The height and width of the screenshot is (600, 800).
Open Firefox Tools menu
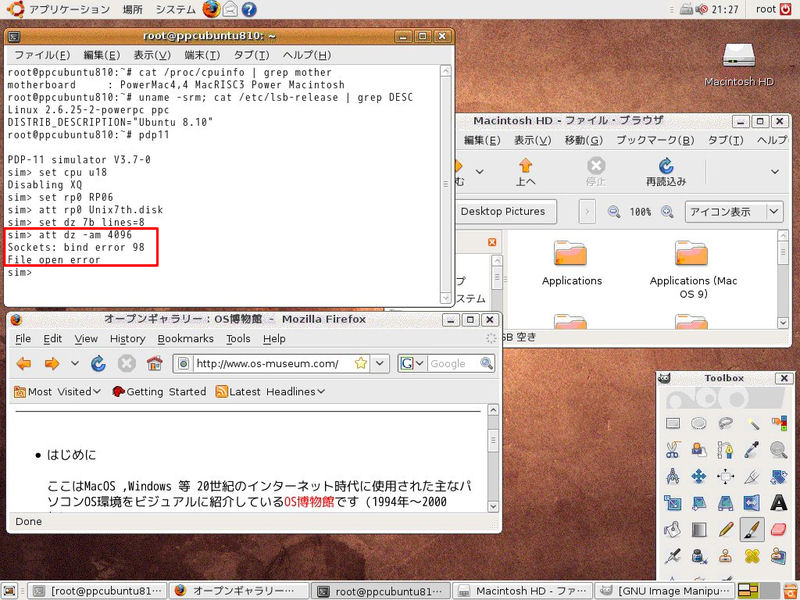pyautogui.click(x=238, y=339)
